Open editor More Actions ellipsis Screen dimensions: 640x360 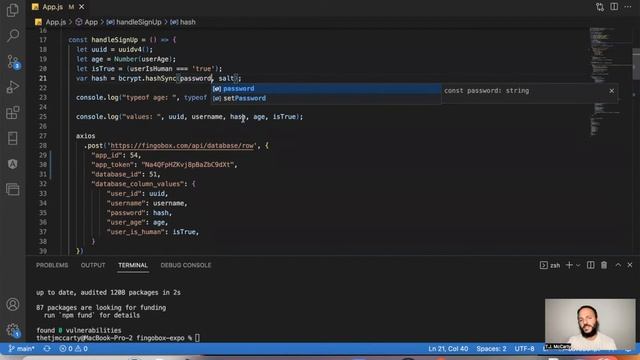[x=628, y=7]
